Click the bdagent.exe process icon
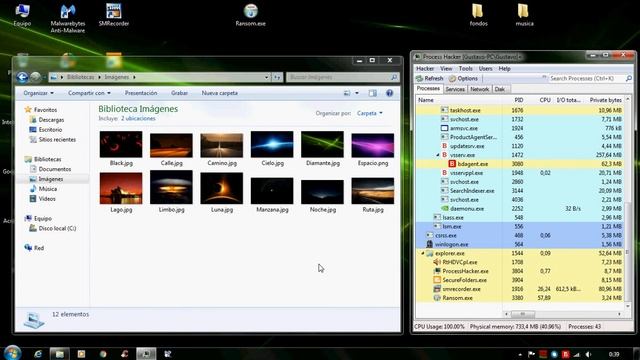The width and height of the screenshot is (640, 360). tap(452, 164)
